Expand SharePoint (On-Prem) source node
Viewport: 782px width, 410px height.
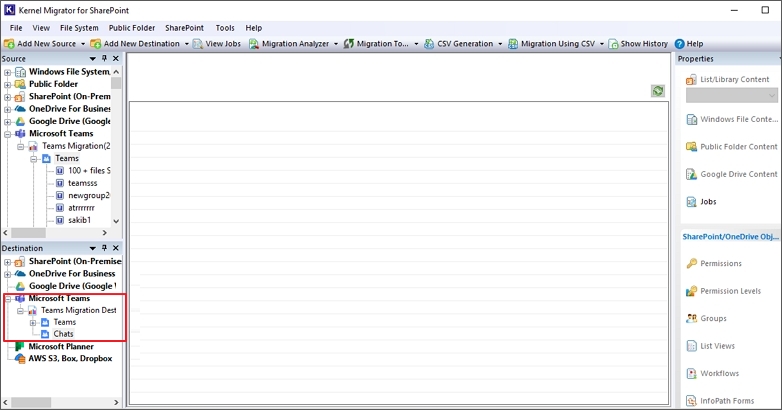point(7,97)
